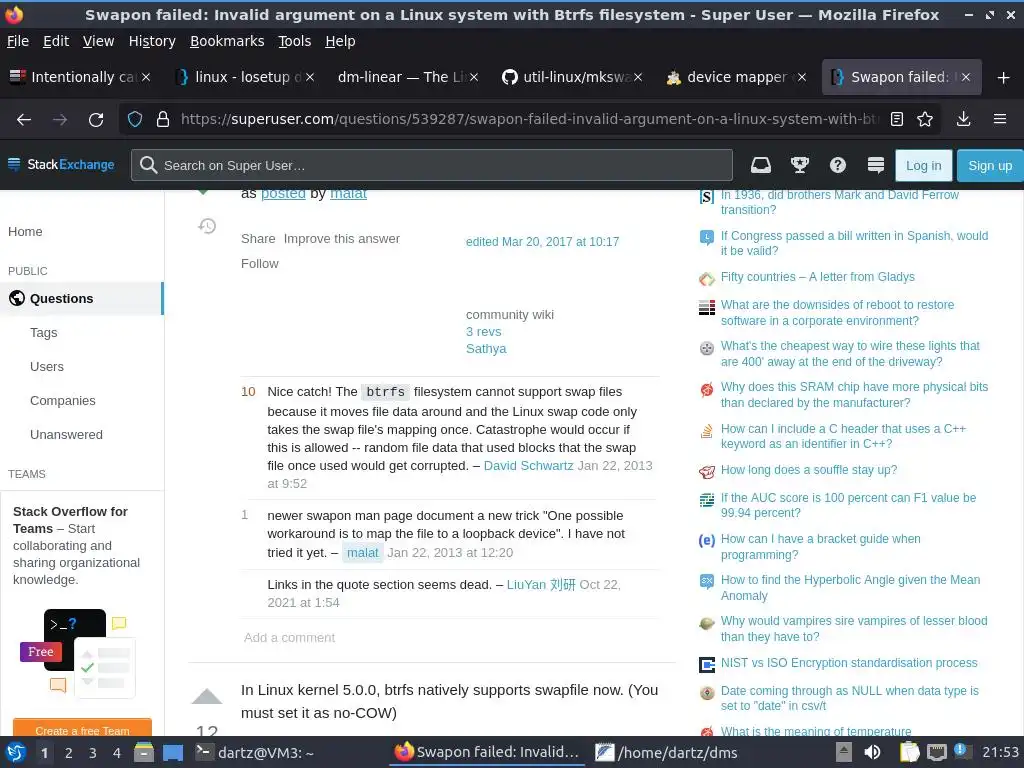
Task: Click the superuser.com URL address bar
Action: [529, 120]
